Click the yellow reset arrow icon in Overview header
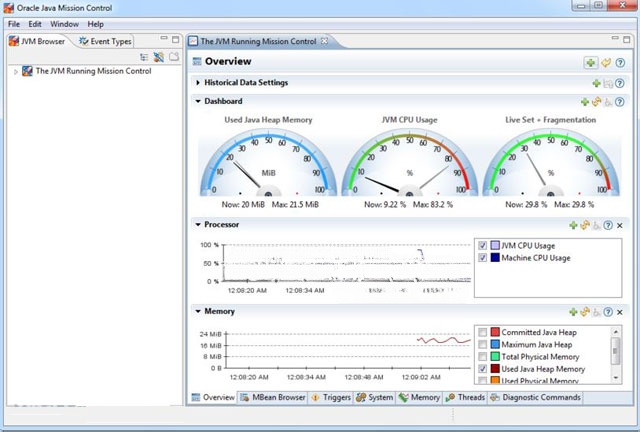This screenshot has height=432, width=640. tap(606, 62)
